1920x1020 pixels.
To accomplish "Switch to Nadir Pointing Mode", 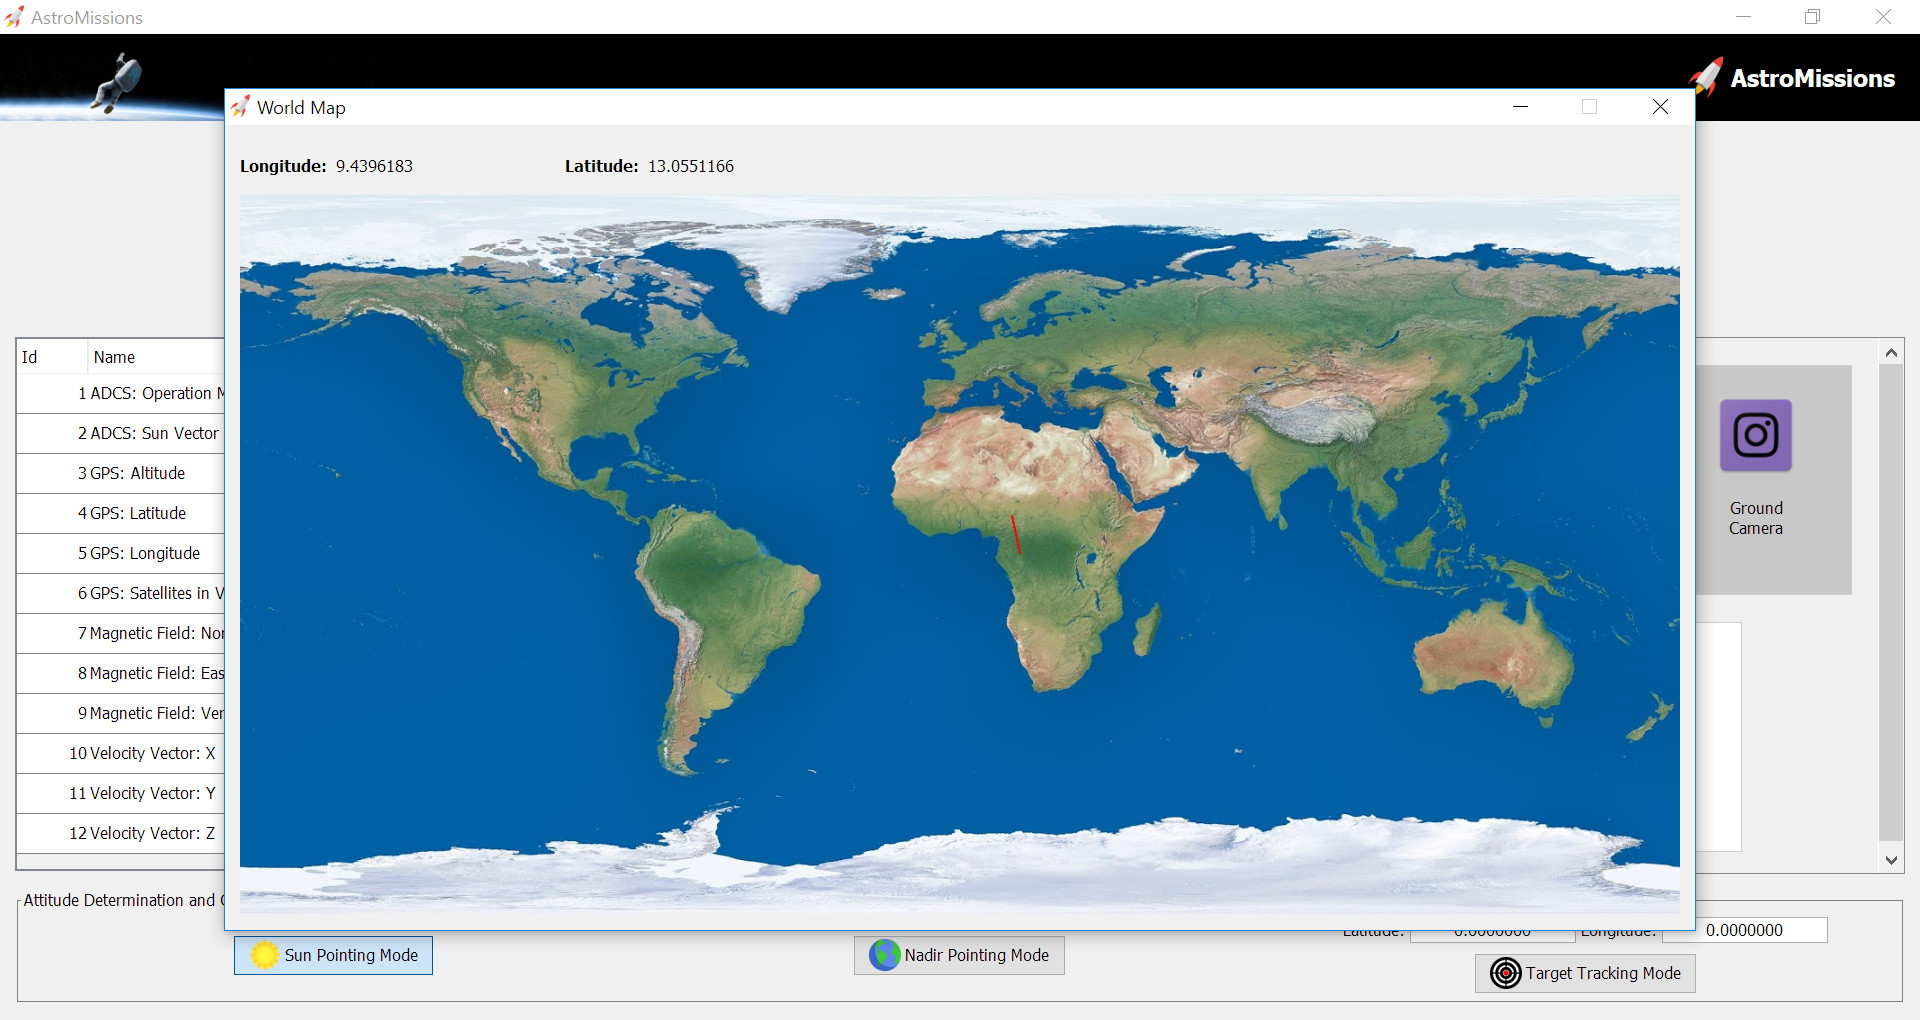I will coord(959,955).
